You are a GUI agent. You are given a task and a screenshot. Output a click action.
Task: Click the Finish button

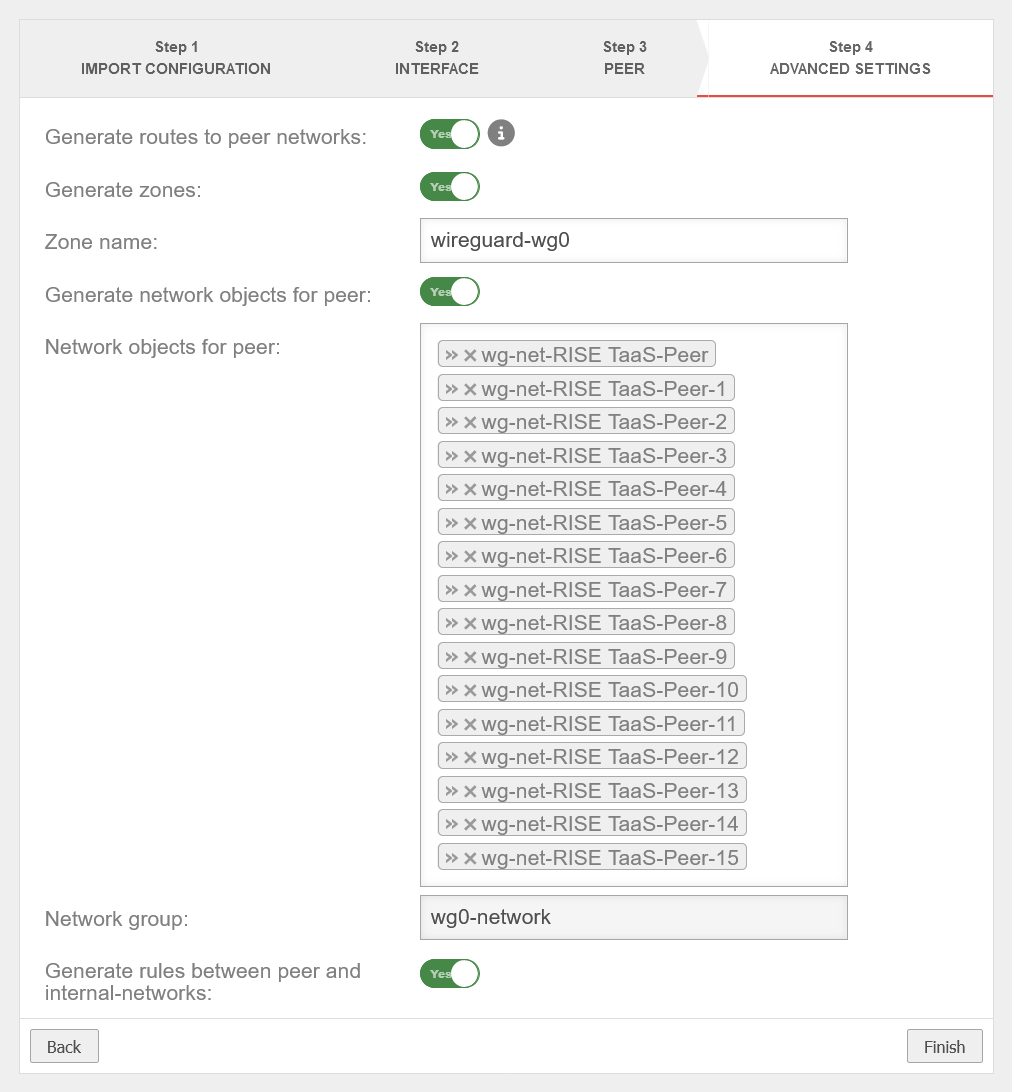pyautogui.click(x=944, y=1047)
